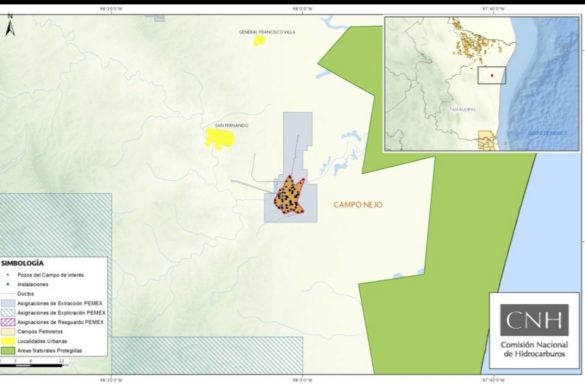The width and height of the screenshot is (585, 385).
Task: Click the SIMBOLOGÍA legend title
Action: [22, 263]
